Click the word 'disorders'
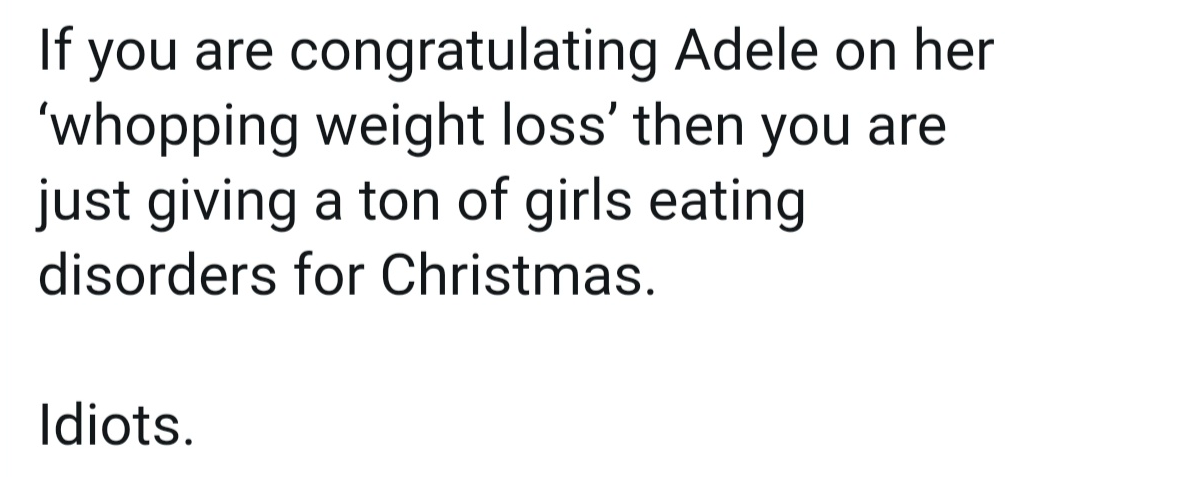1184x477 pixels. (158, 275)
